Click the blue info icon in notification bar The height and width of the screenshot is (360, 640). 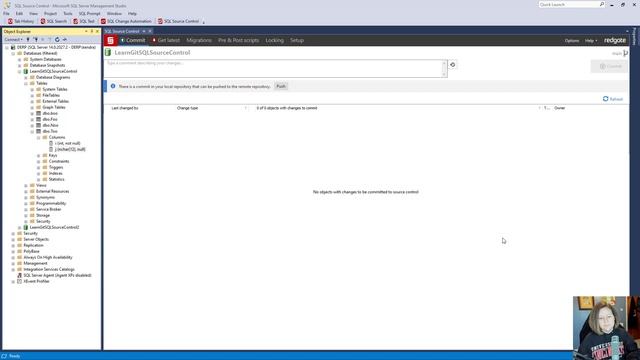point(113,86)
